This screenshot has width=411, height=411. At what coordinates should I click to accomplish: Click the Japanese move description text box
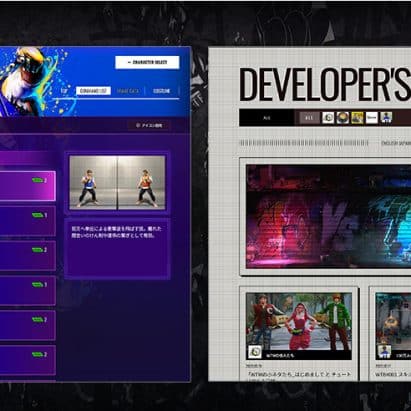click(117, 249)
